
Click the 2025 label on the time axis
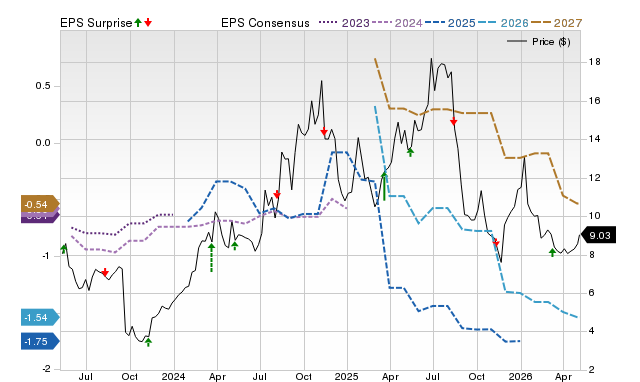347,376
